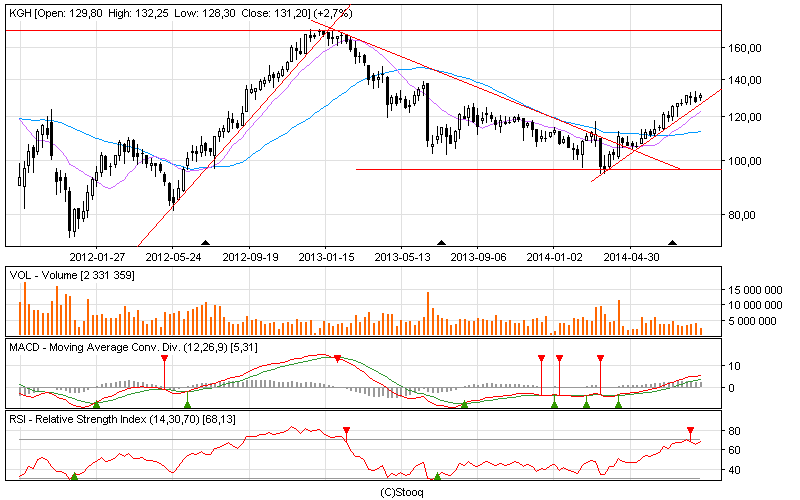This screenshot has height=500, width=800.
Task: Select the 160,00 price axis label
Action: pos(745,48)
